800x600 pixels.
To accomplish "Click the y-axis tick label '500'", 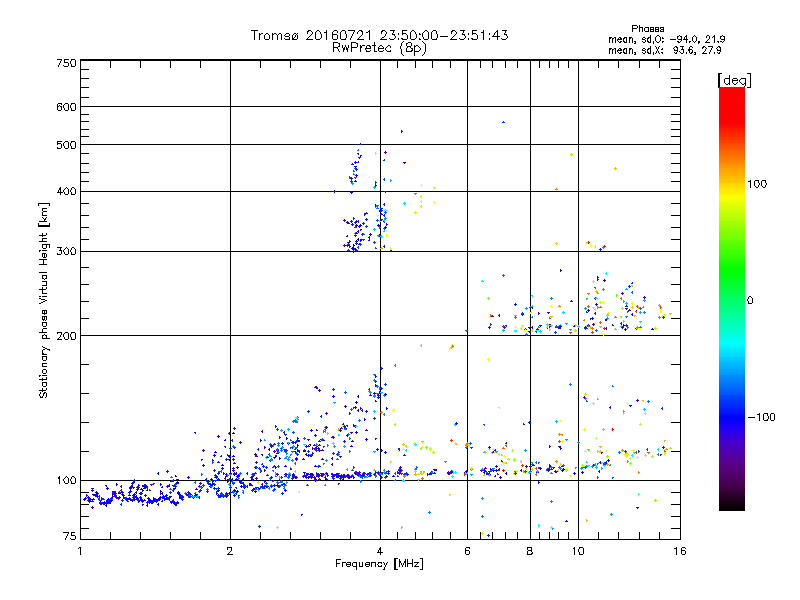I will coord(66,145).
